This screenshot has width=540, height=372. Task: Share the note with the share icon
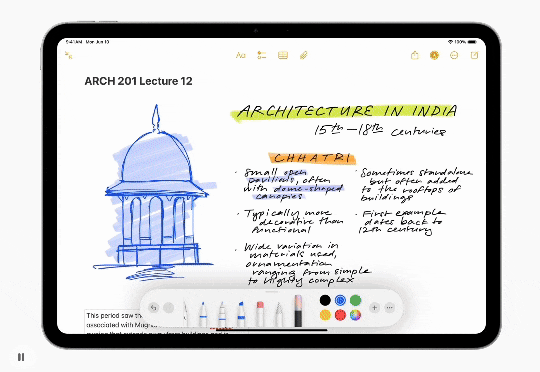(x=415, y=55)
